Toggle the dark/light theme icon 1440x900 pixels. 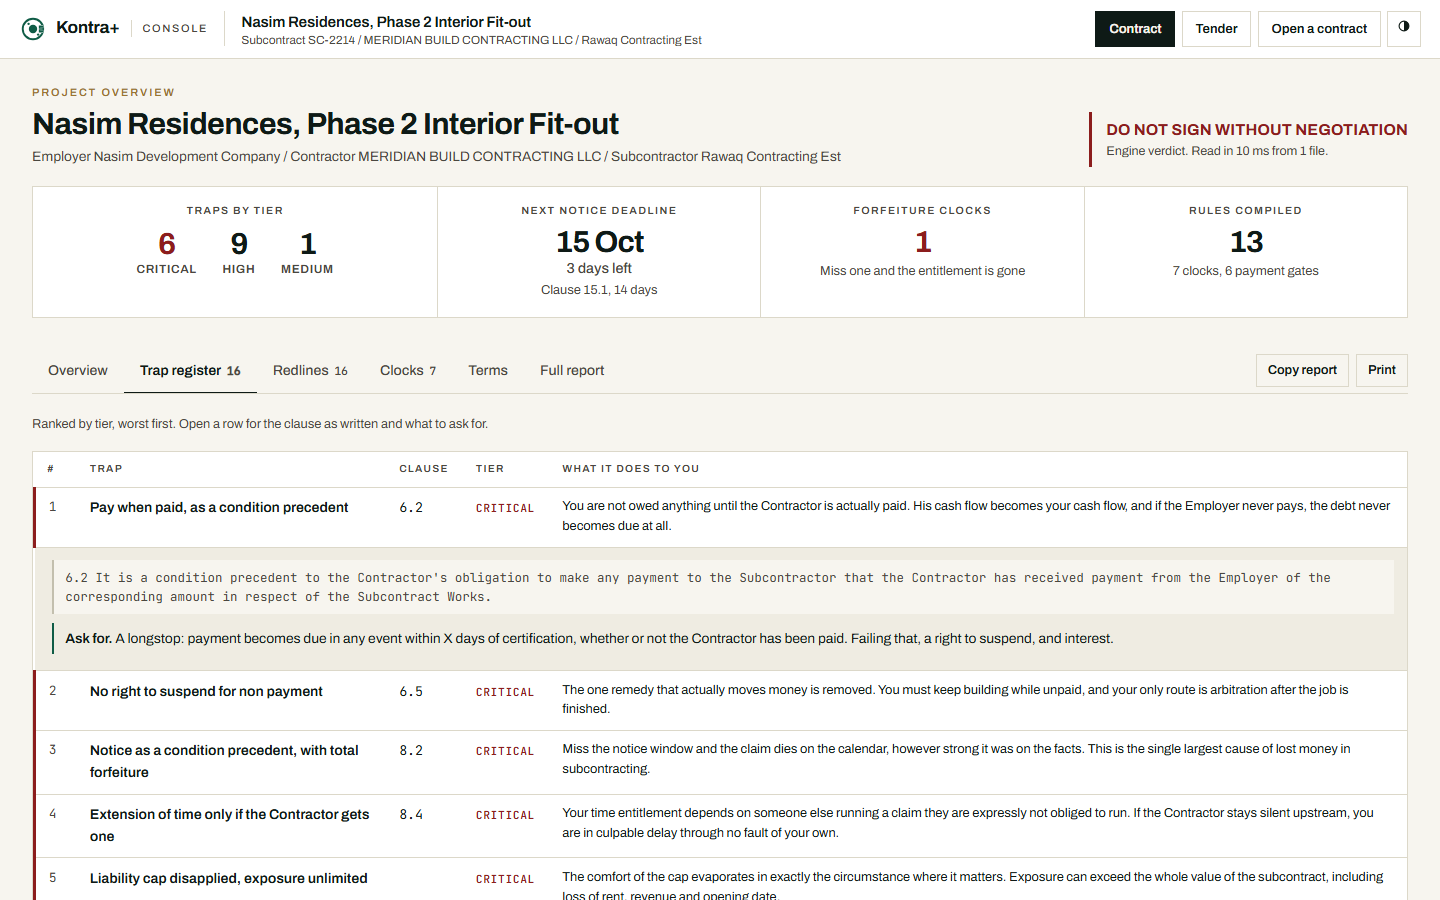pyautogui.click(x=1404, y=28)
